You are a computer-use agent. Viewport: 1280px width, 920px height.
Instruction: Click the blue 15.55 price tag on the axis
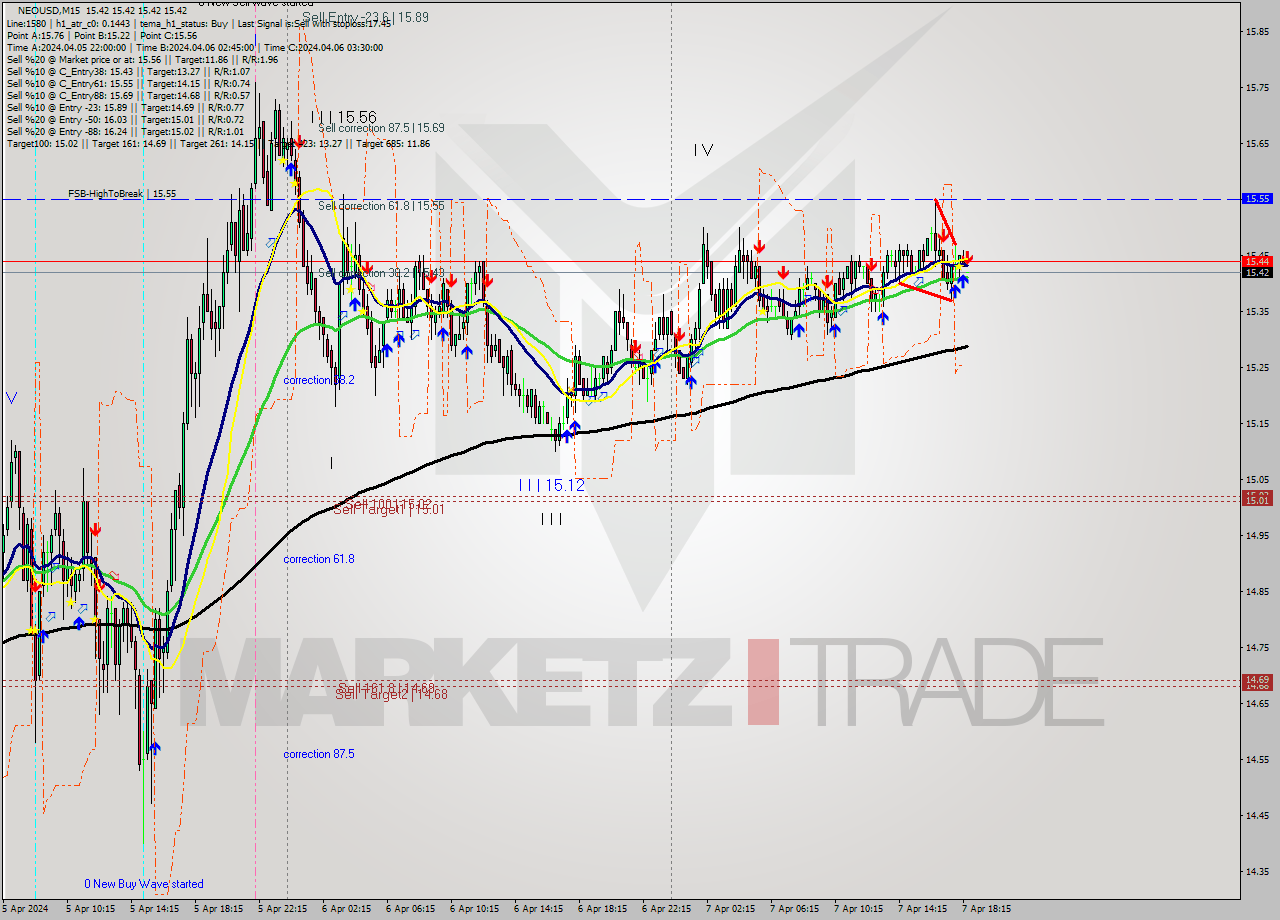pyautogui.click(x=1256, y=199)
